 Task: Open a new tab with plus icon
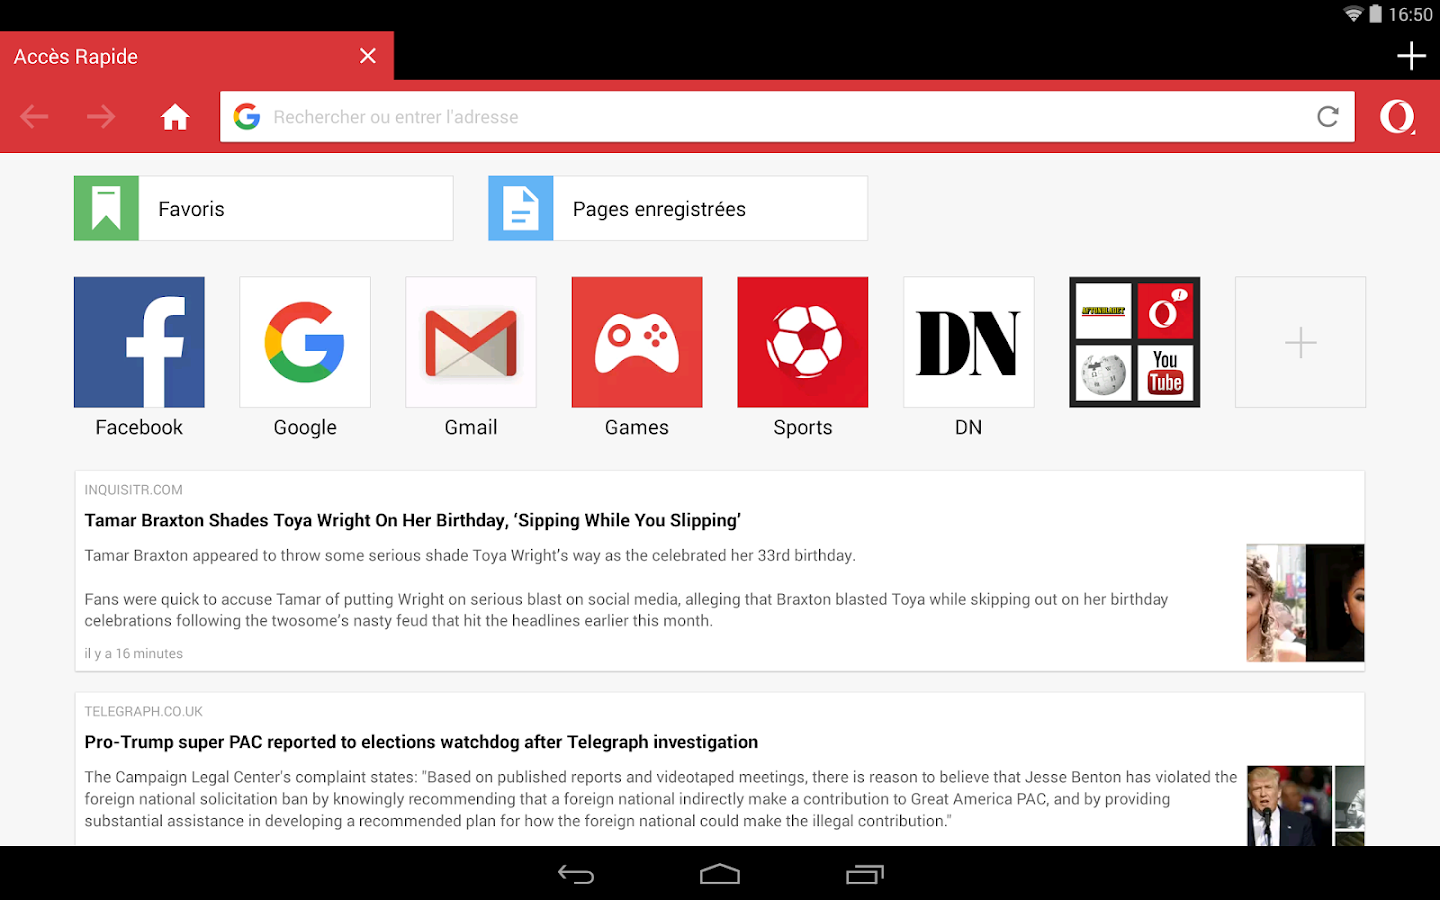point(1411,56)
